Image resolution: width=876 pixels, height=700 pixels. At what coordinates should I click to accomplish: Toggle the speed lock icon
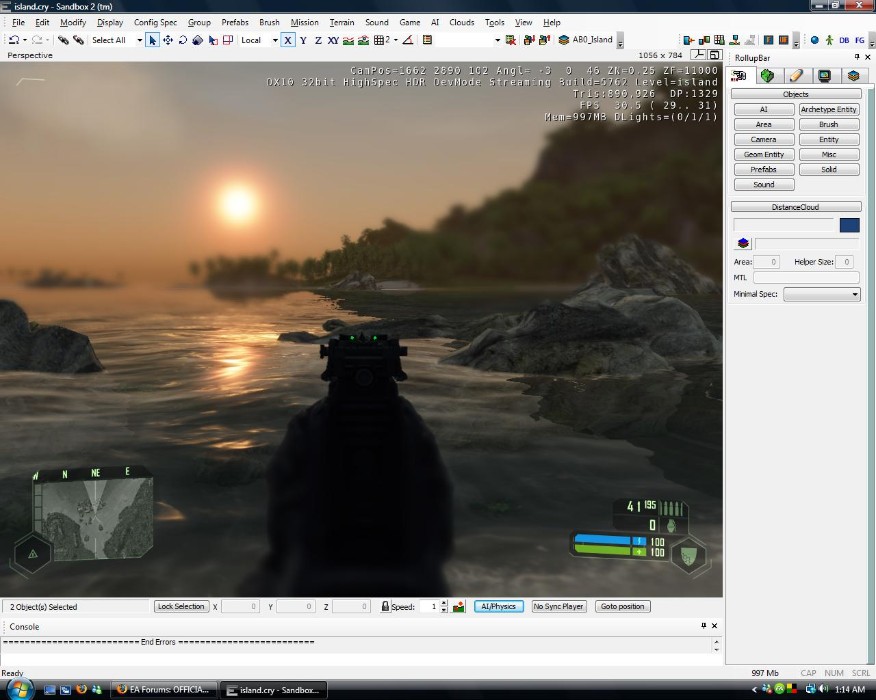pos(385,606)
